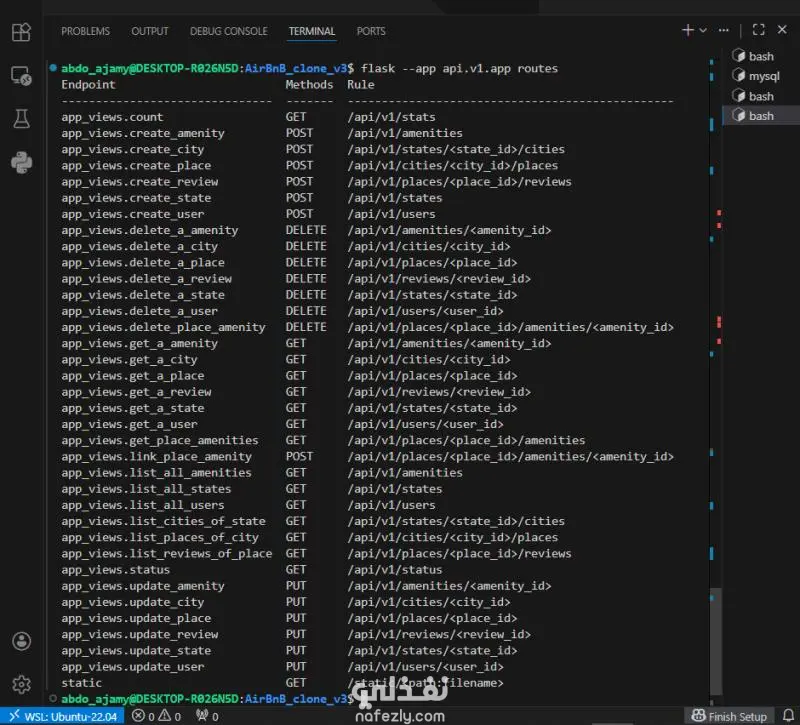Click the Rule column header text
The image size is (800, 725).
(361, 85)
